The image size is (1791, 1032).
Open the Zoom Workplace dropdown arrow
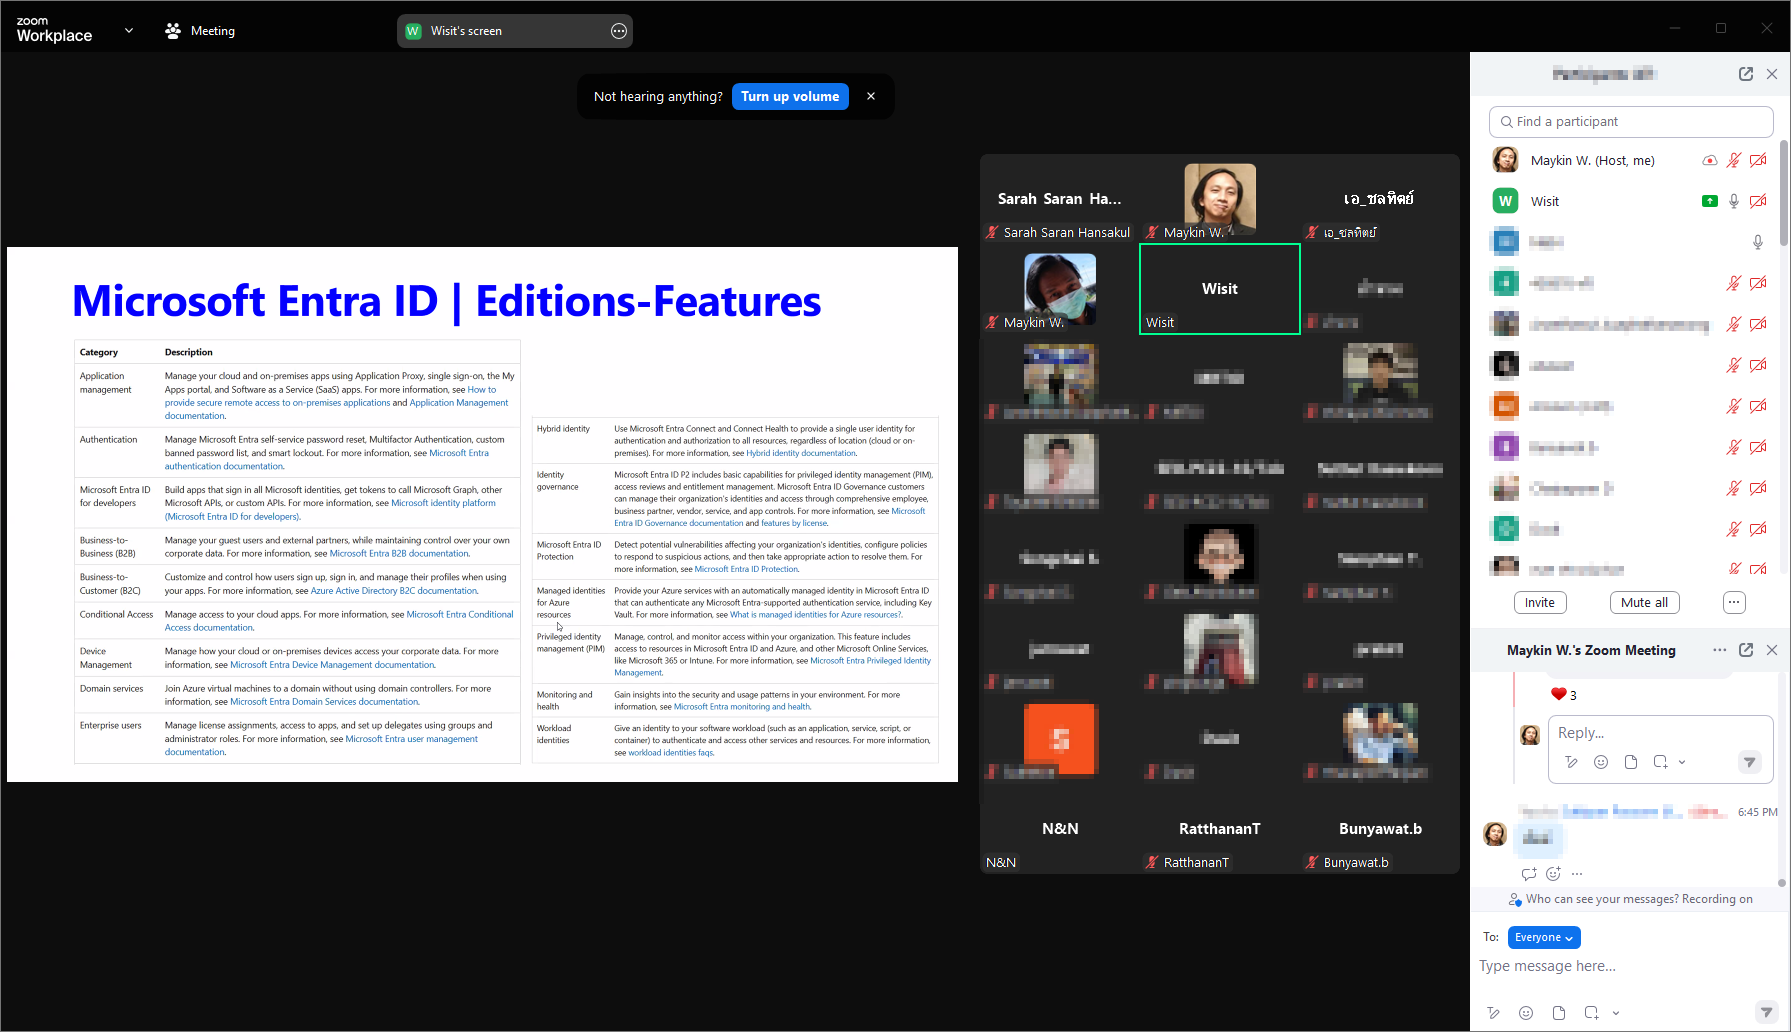click(x=129, y=30)
